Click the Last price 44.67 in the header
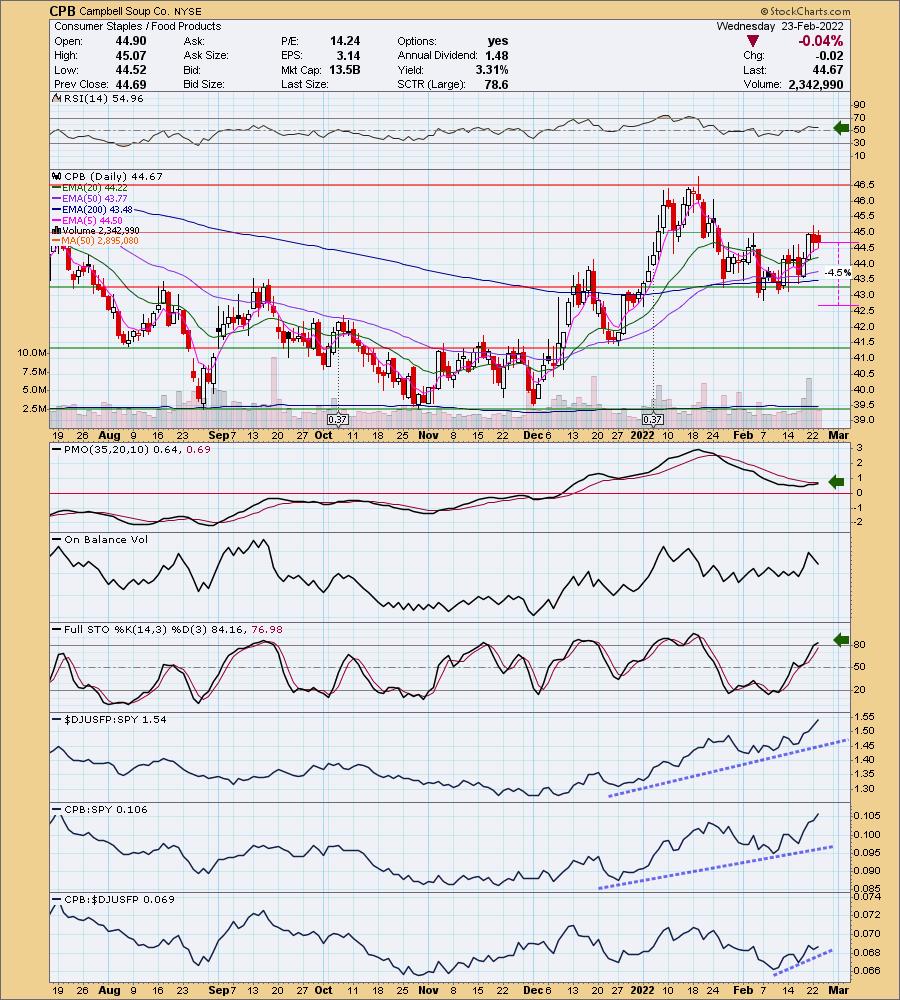The height and width of the screenshot is (1000, 900). pyautogui.click(x=828, y=70)
